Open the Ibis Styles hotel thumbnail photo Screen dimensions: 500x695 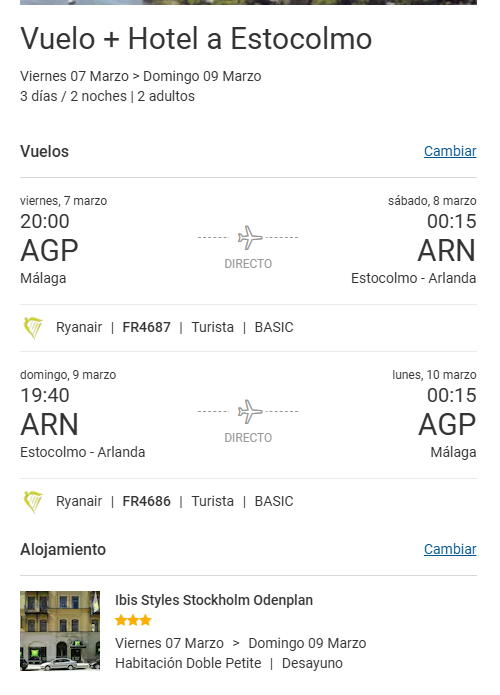(60, 631)
